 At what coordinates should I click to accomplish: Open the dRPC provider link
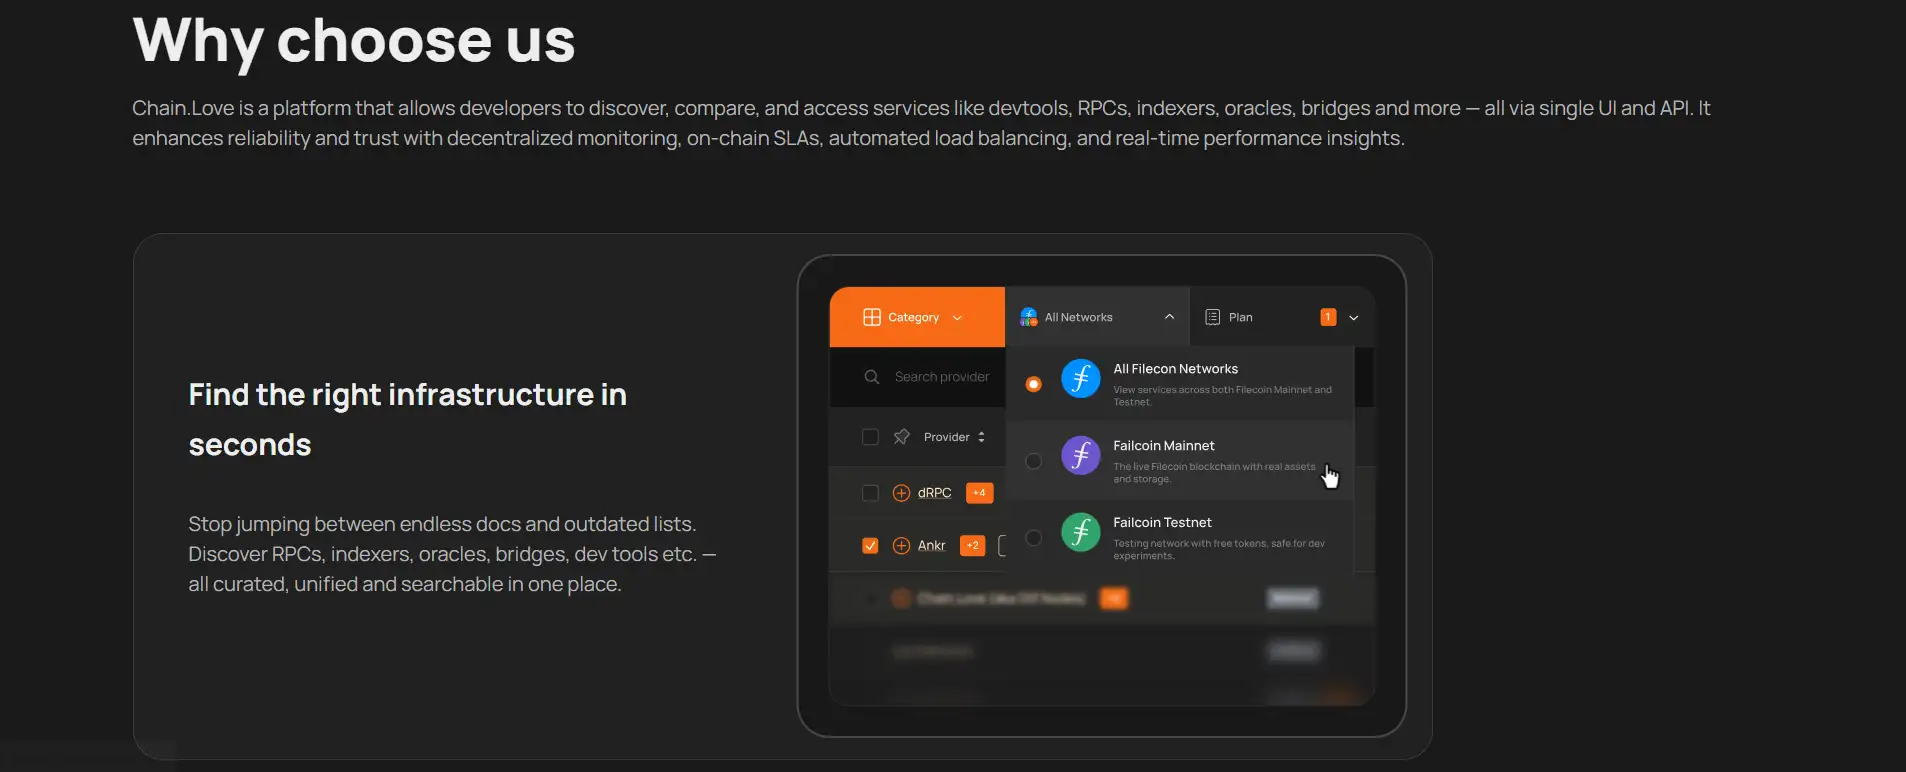point(934,493)
